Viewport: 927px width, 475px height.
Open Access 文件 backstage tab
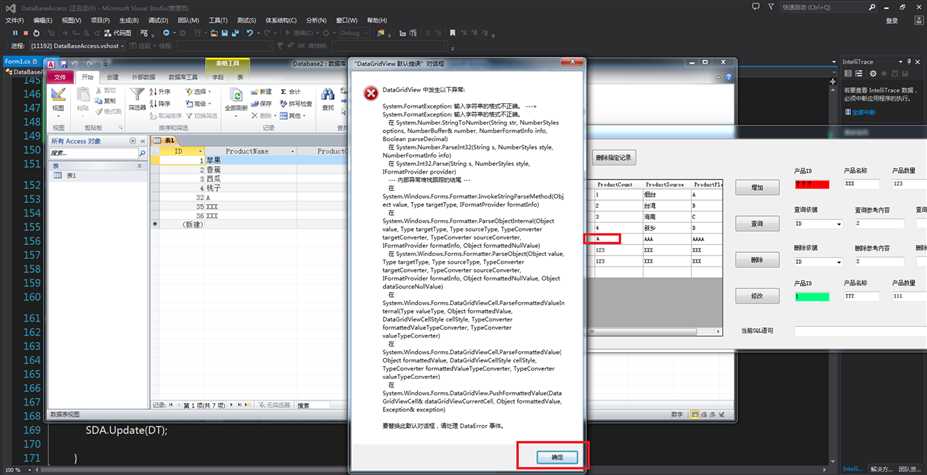60,77
